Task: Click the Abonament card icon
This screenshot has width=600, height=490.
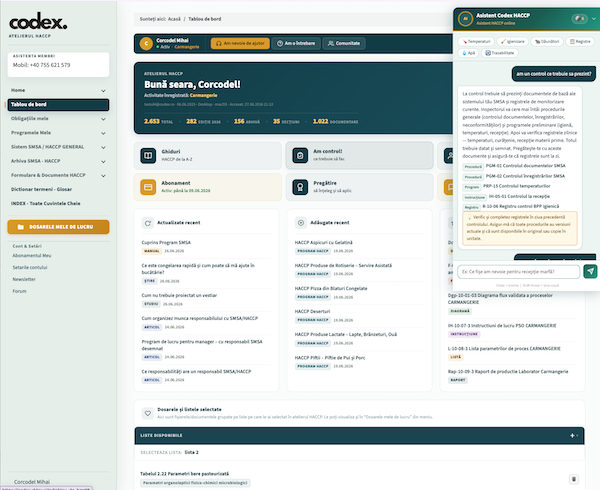Action: 148,187
